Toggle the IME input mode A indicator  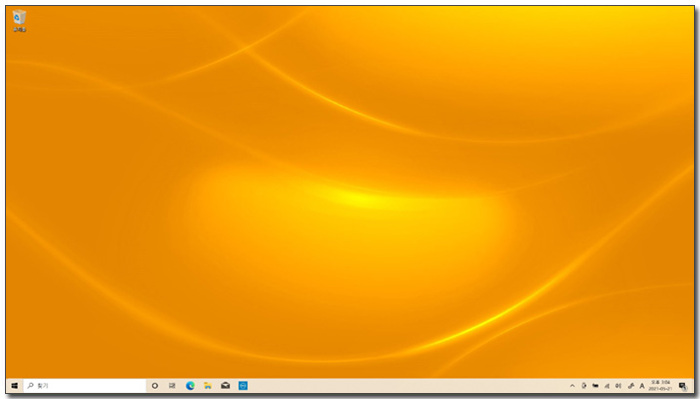[x=642, y=386]
